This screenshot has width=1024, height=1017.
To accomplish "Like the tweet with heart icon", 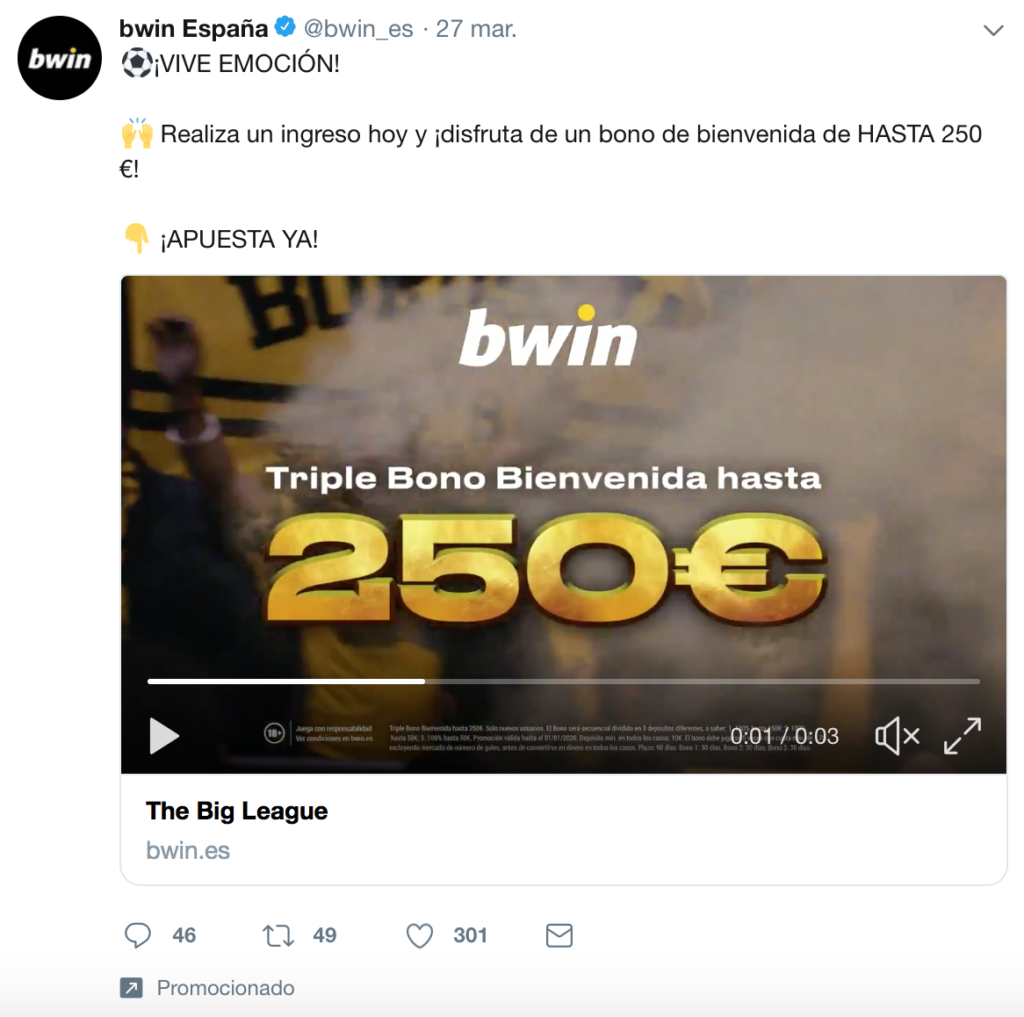I will tap(419, 935).
